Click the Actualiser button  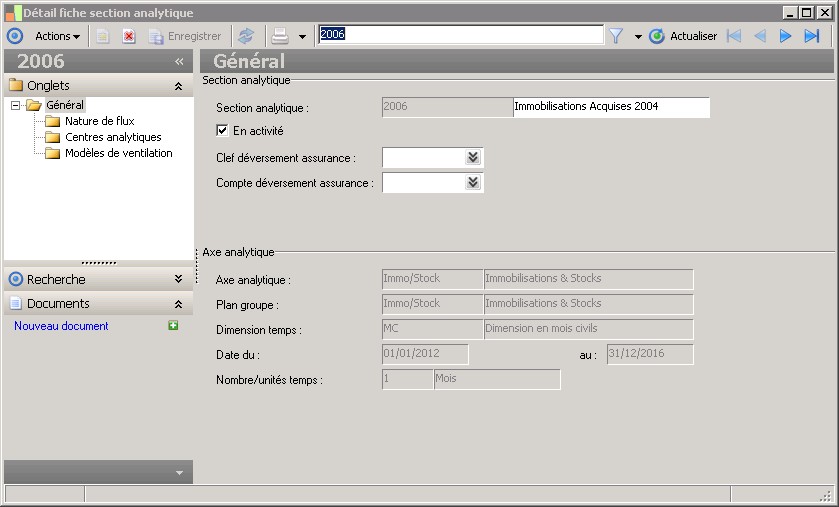coord(683,36)
